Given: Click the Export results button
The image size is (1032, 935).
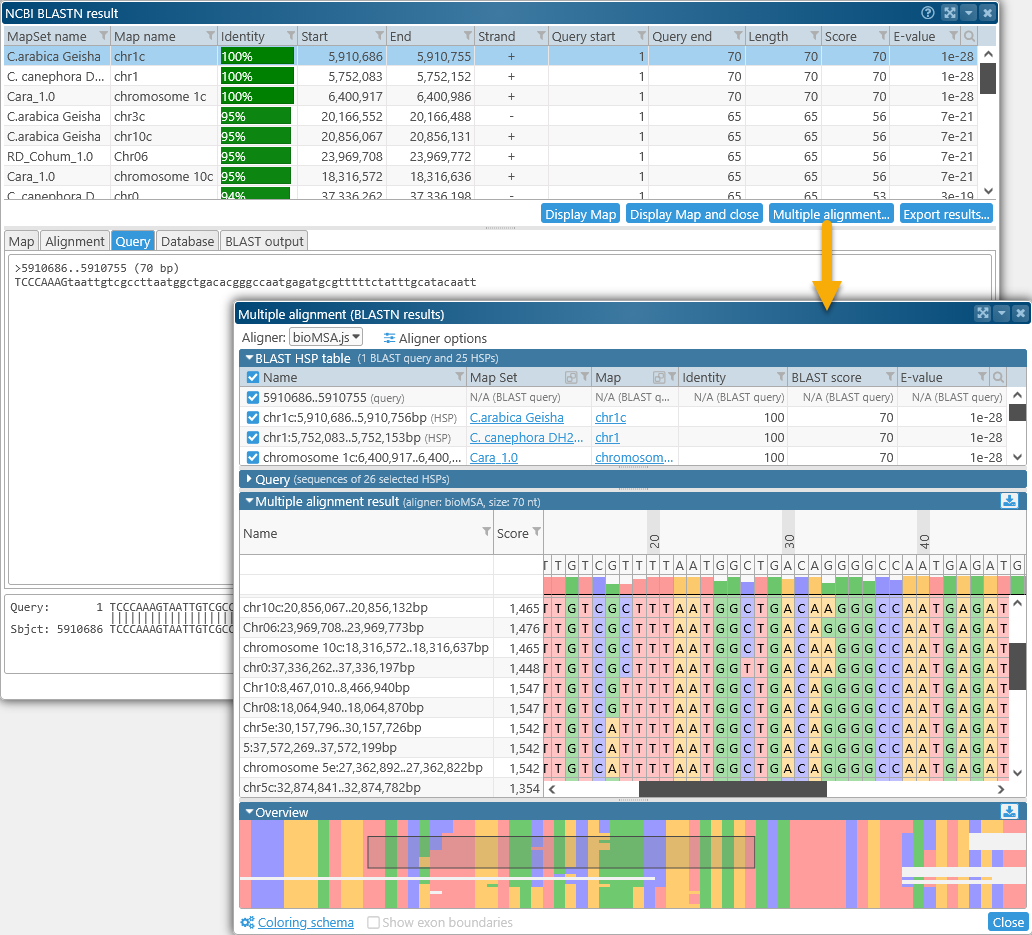Looking at the screenshot, I should pyautogui.click(x=945, y=214).
